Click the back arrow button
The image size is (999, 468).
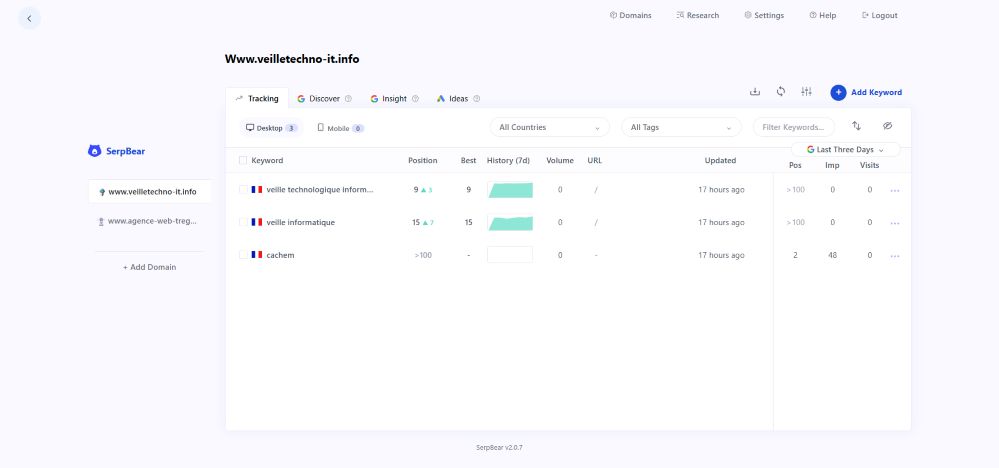[x=29, y=18]
